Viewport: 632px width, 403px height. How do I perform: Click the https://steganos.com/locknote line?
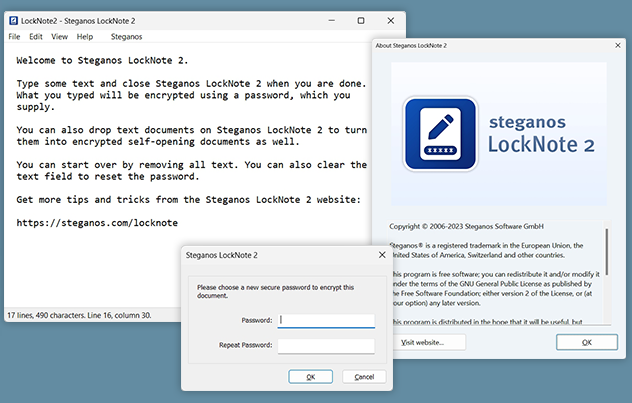[97, 223]
